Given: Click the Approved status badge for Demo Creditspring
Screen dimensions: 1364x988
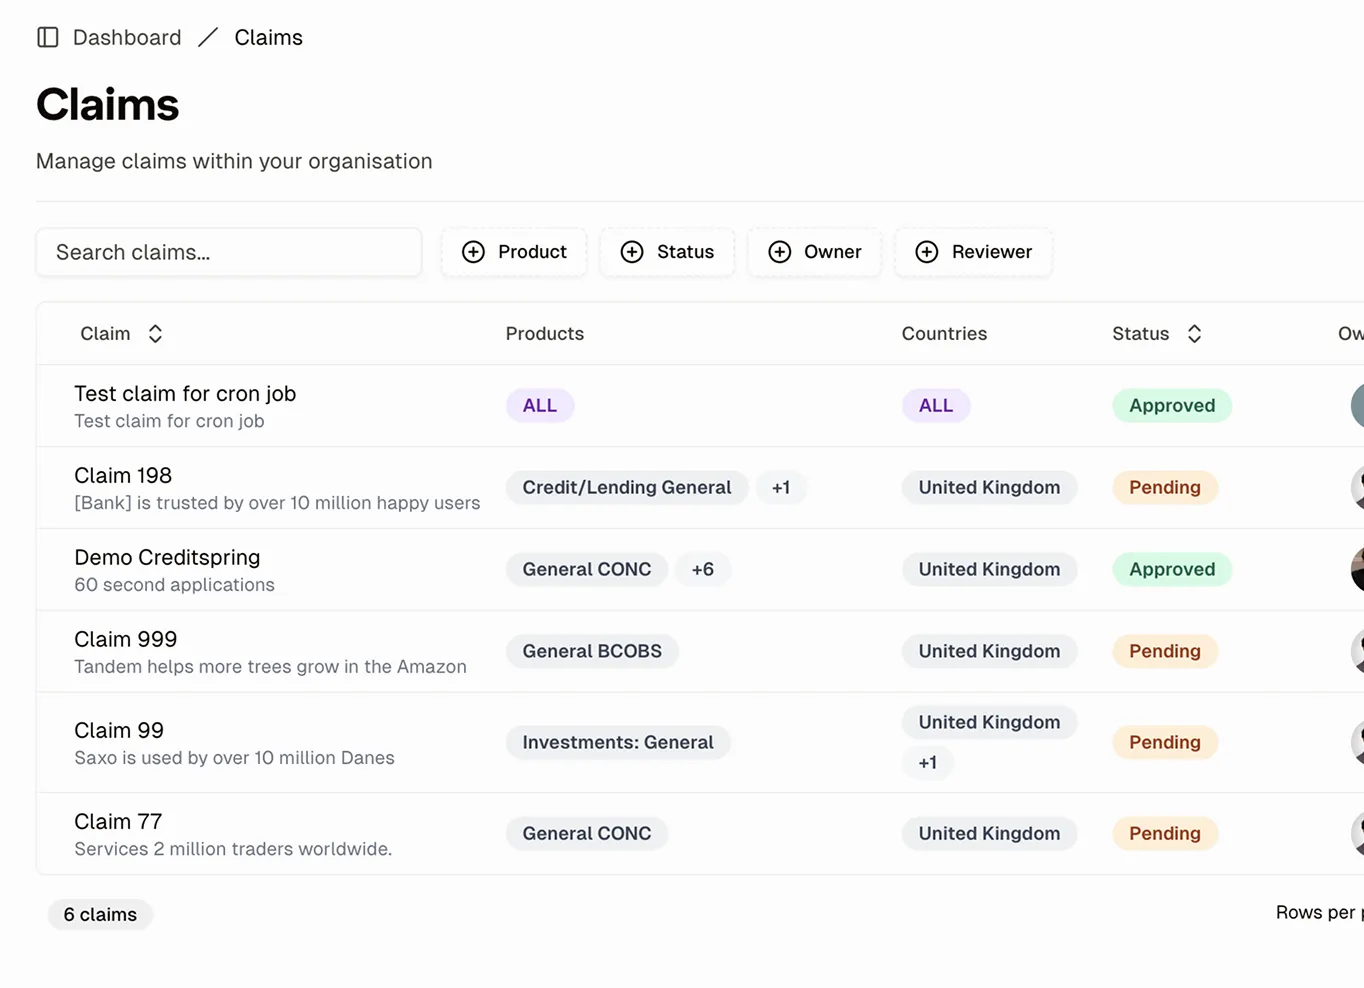Looking at the screenshot, I should click(x=1172, y=569).
